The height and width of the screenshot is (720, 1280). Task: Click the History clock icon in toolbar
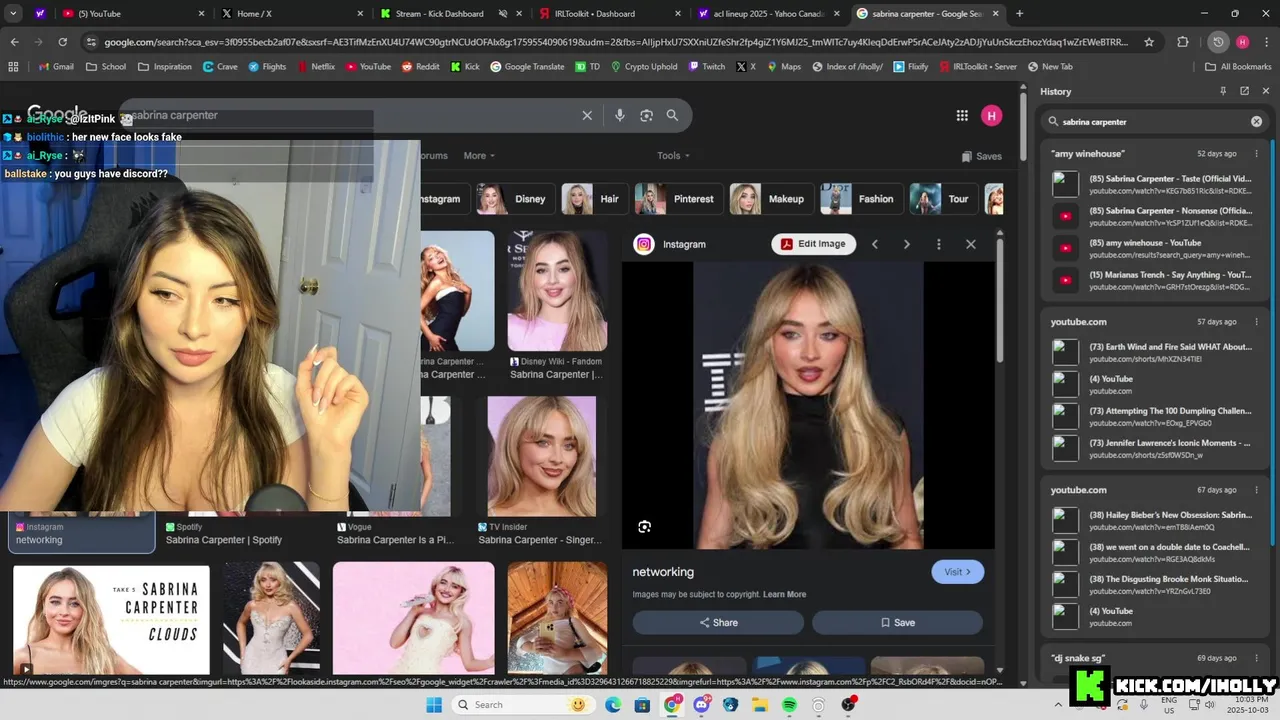1218,42
